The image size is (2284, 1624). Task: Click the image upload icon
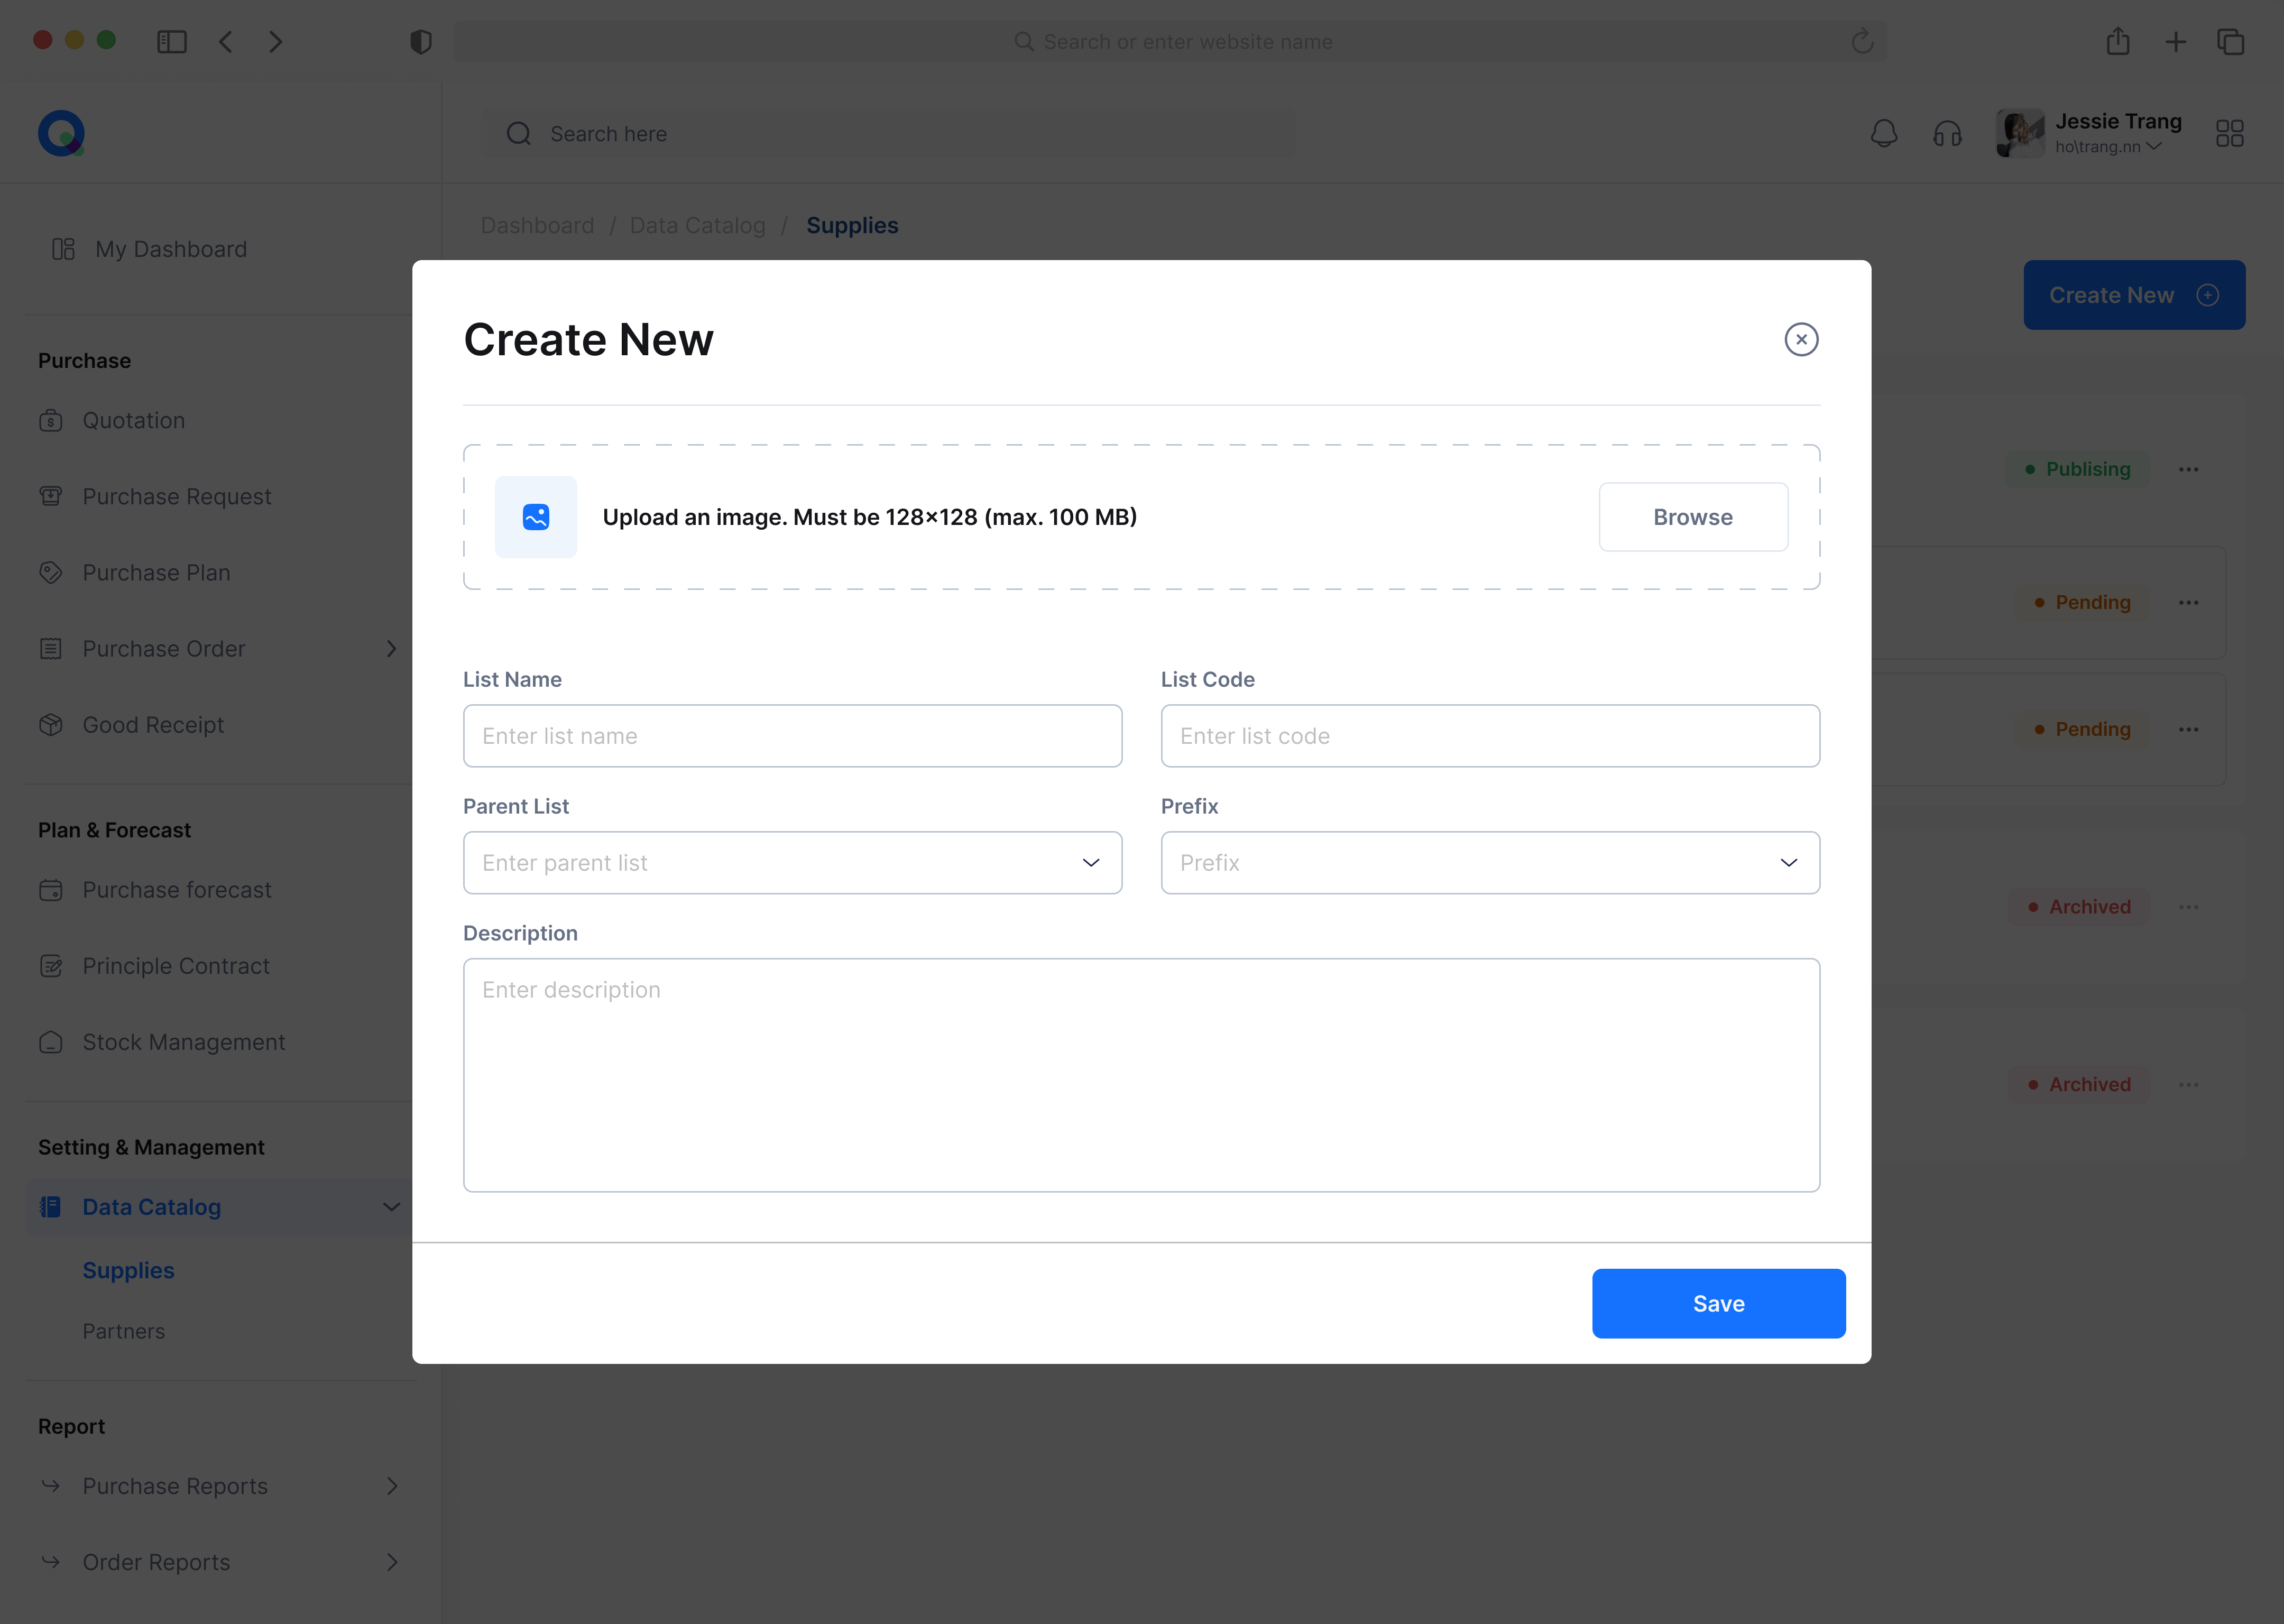(536, 517)
